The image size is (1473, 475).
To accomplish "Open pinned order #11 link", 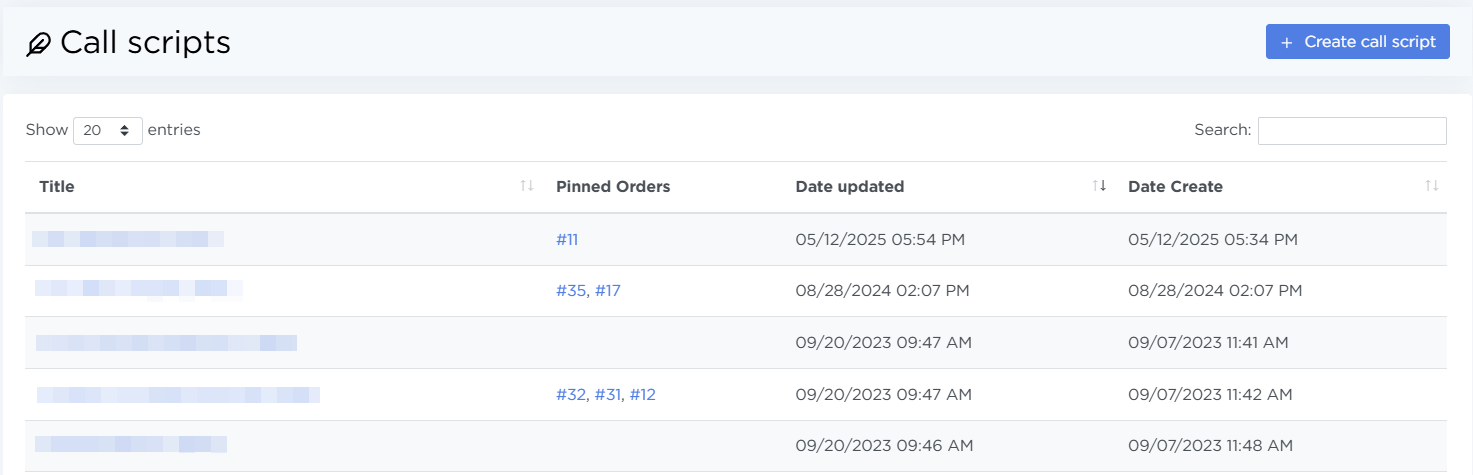I will pyautogui.click(x=567, y=239).
